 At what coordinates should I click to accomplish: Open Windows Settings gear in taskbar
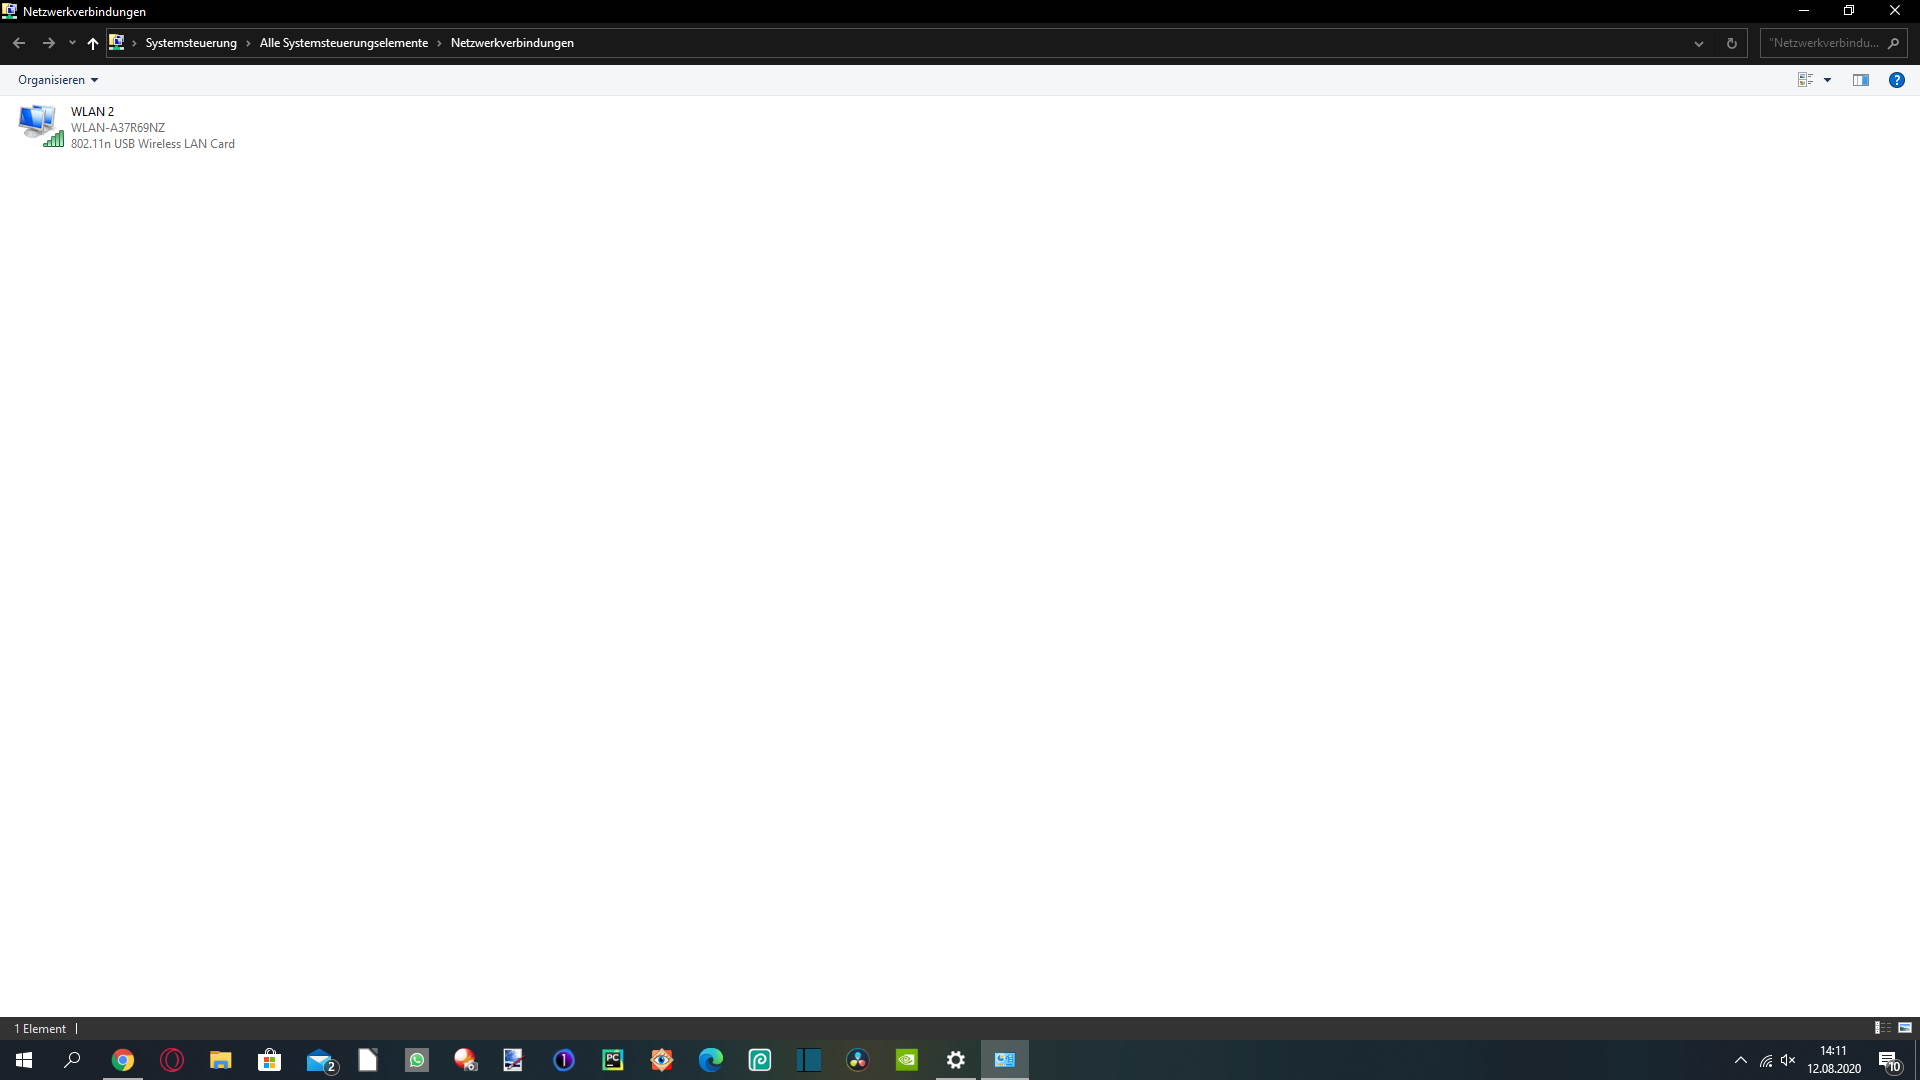955,1060
